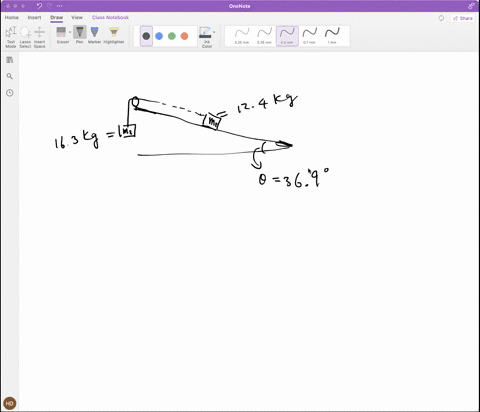Open the title bar more options ellipsis

[59, 6]
